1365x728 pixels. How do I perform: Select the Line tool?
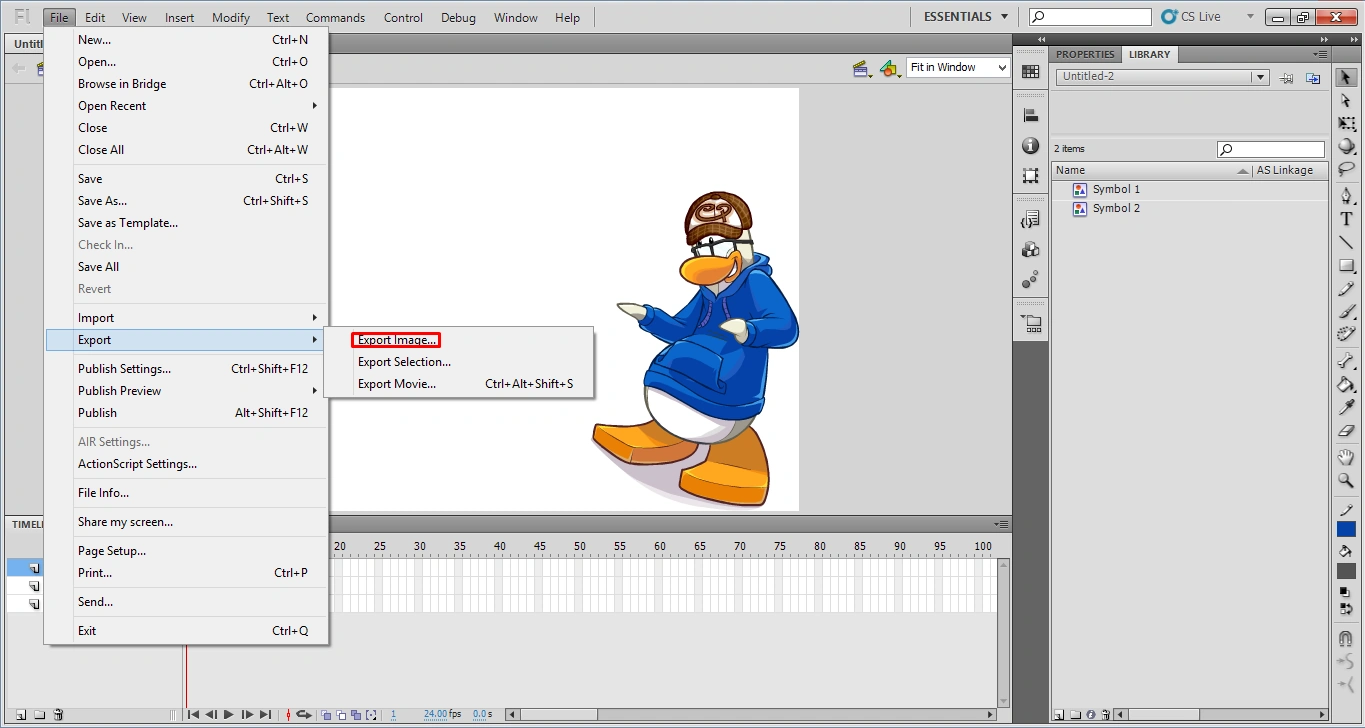[1346, 242]
